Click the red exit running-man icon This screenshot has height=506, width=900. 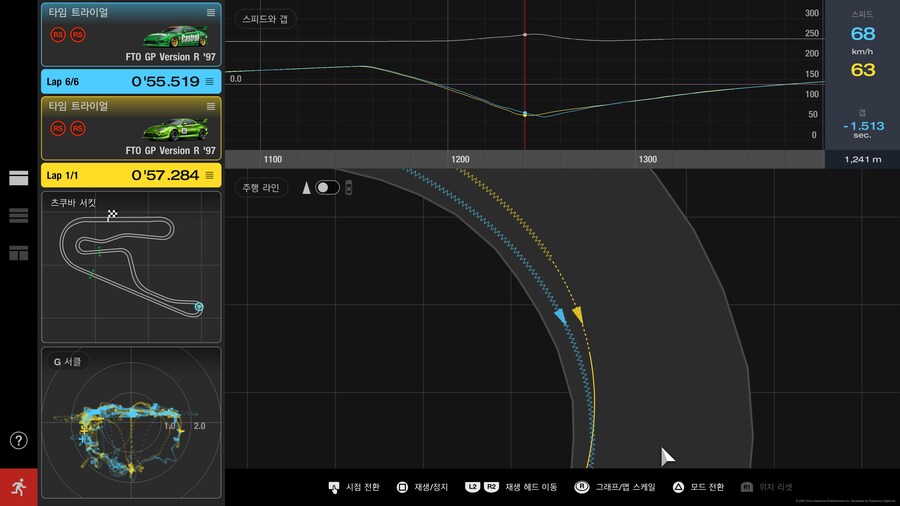point(19,486)
